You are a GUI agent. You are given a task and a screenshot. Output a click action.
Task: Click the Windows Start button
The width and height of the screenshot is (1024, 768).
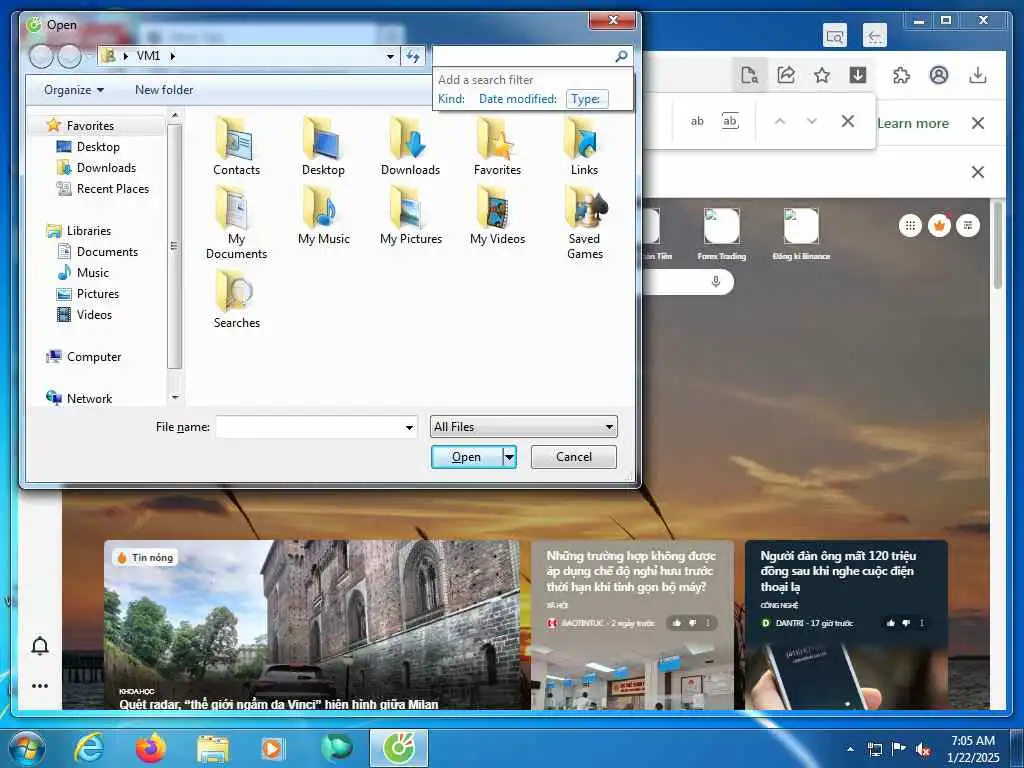26,748
